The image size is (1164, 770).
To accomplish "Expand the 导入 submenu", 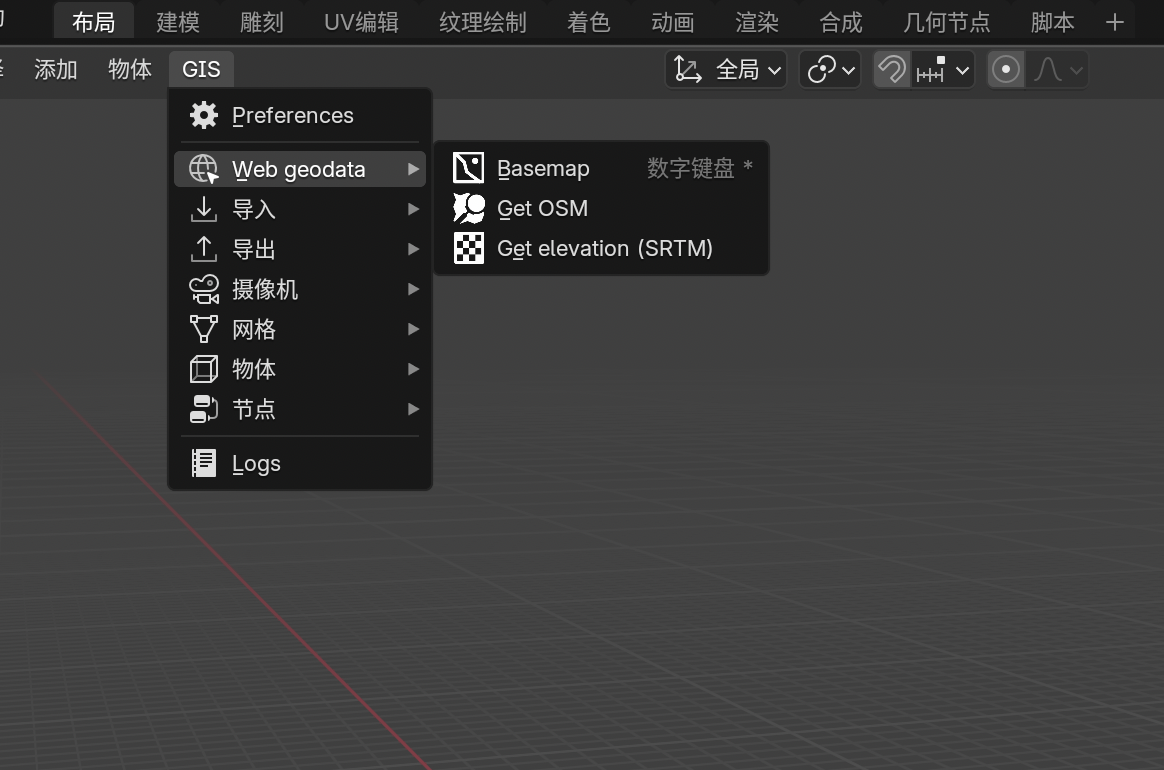I will tap(300, 209).
